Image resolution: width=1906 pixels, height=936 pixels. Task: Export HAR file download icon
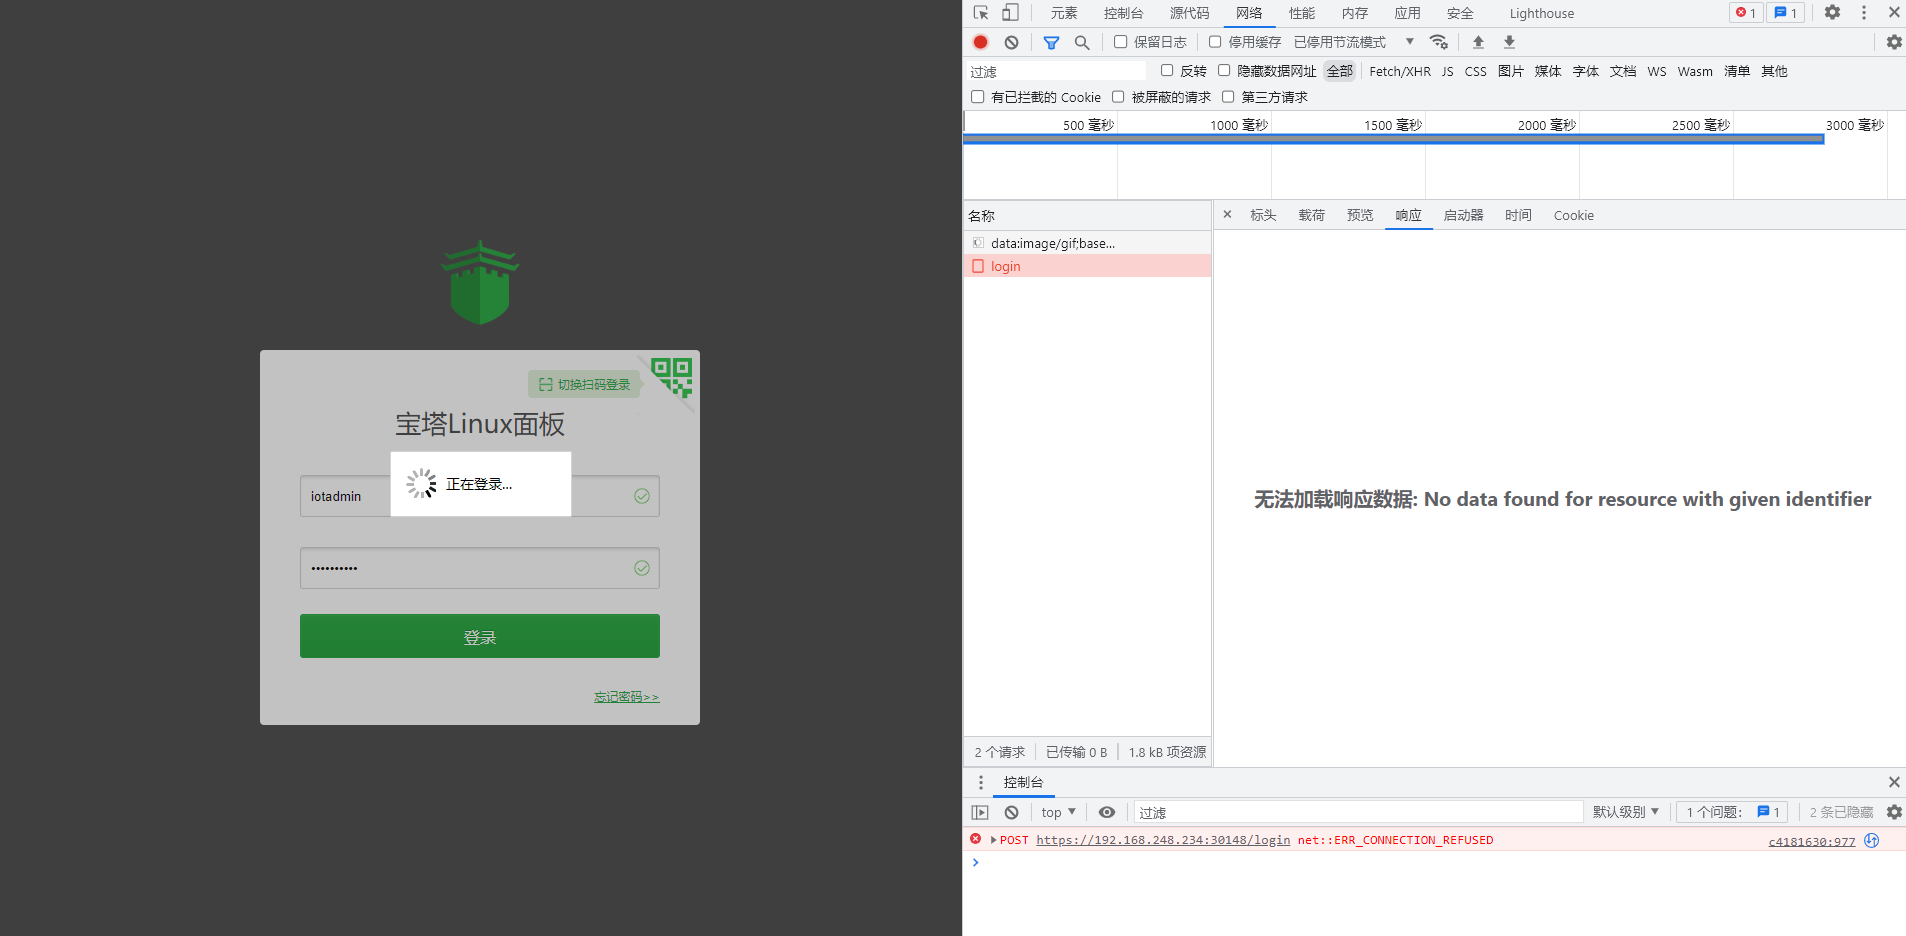coord(1510,42)
